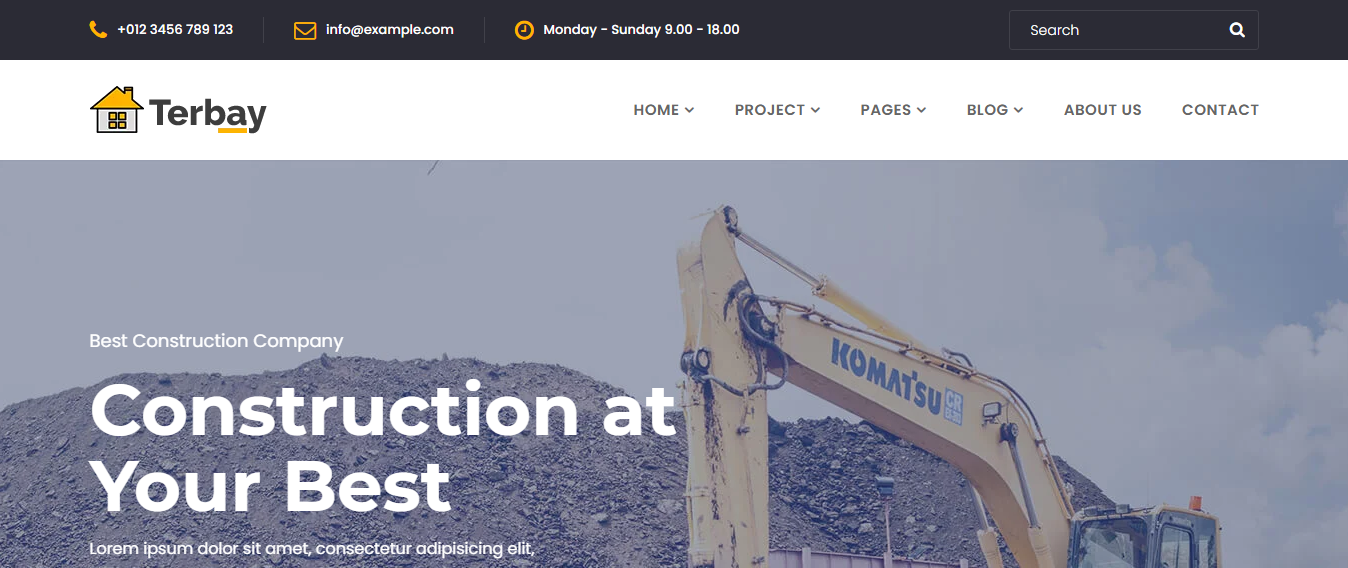Screen dimensions: 1348x568
Task: Select the PROJECT menu item
Action: click(x=770, y=110)
